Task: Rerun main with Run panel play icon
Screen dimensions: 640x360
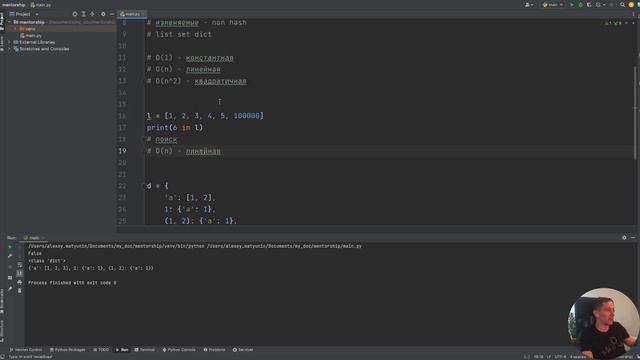Action: (10, 247)
